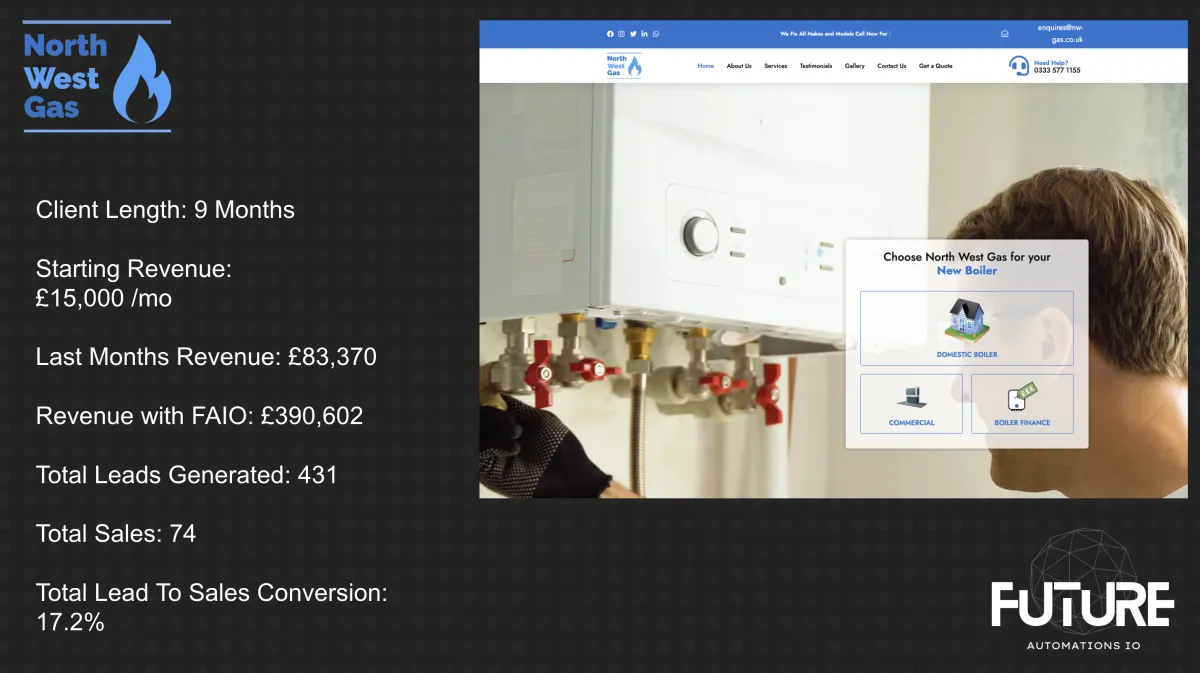Click the large North West Gas flame logo
1200x673 pixels.
pyautogui.click(x=97, y=76)
